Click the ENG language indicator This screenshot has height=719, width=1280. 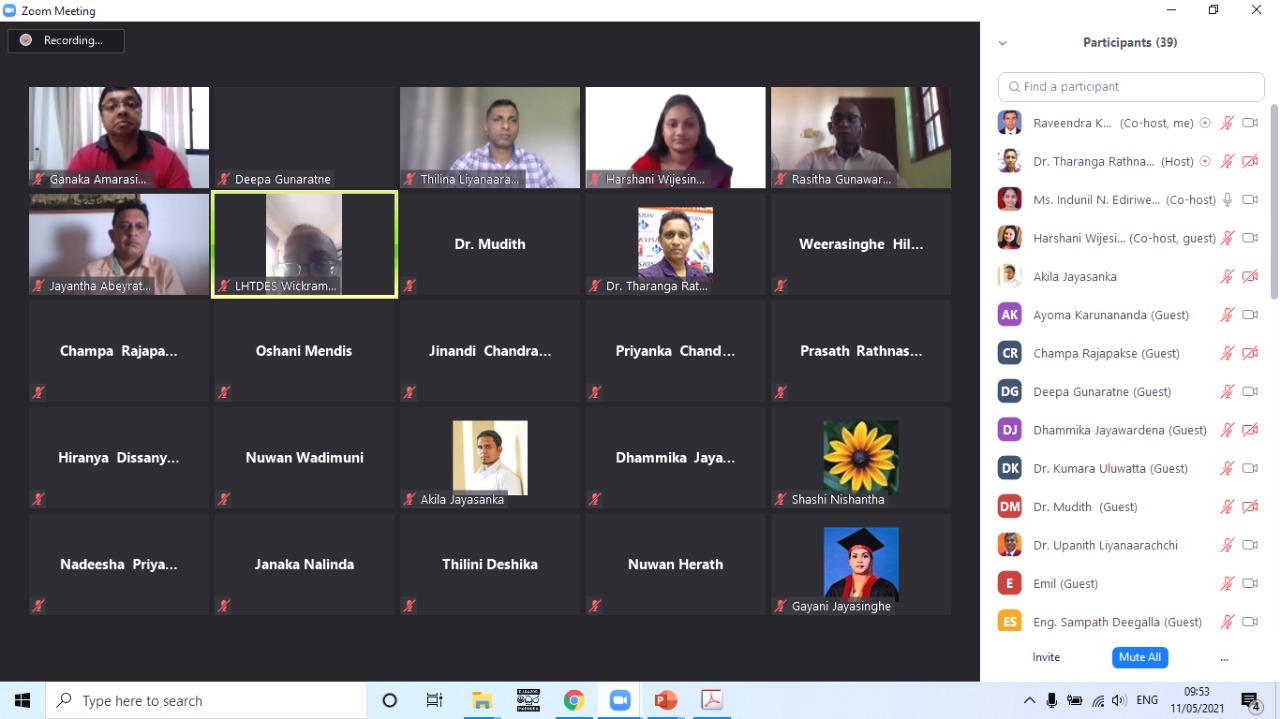click(x=1147, y=700)
